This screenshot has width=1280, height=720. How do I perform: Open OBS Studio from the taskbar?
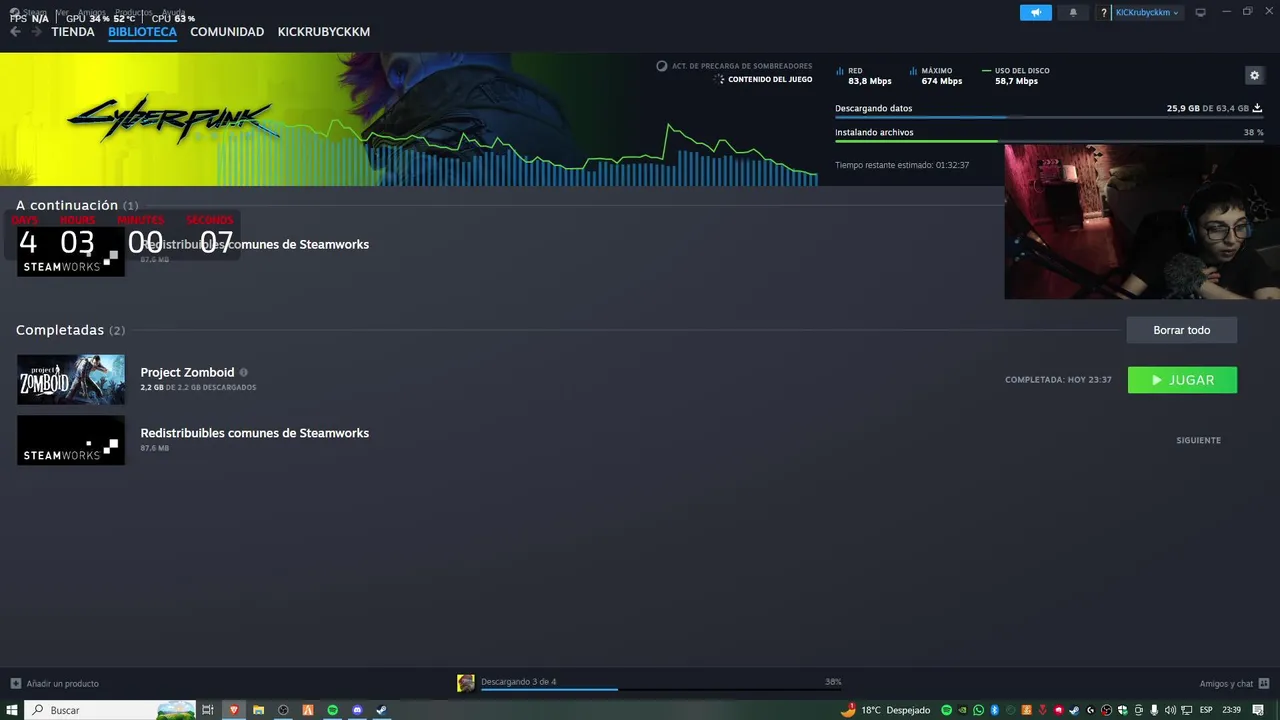click(283, 710)
